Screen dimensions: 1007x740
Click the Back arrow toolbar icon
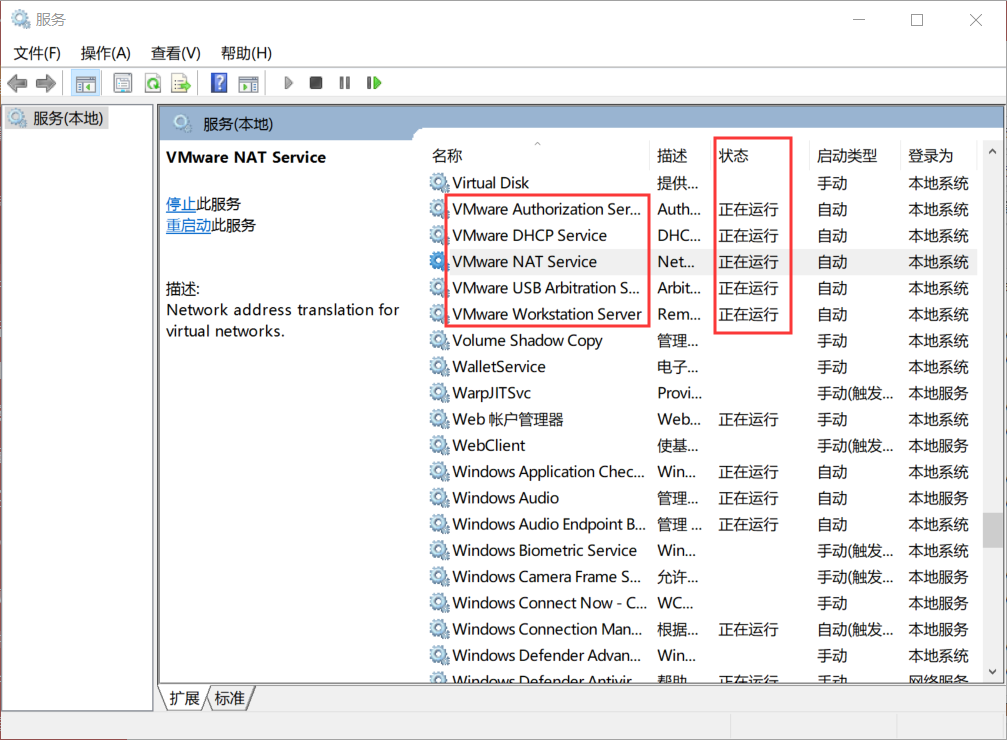[17, 83]
